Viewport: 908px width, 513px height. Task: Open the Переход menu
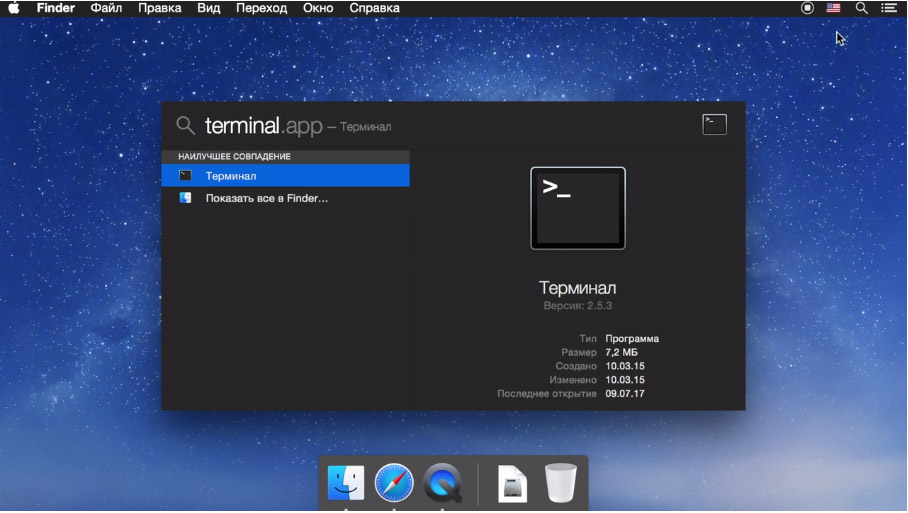[261, 8]
